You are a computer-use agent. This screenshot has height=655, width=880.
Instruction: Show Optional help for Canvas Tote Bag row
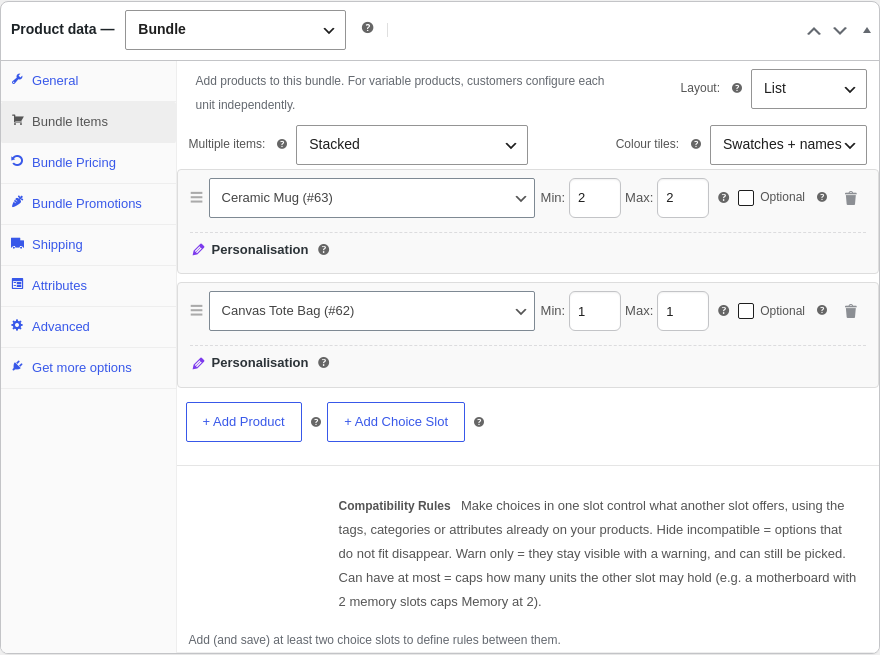(822, 310)
